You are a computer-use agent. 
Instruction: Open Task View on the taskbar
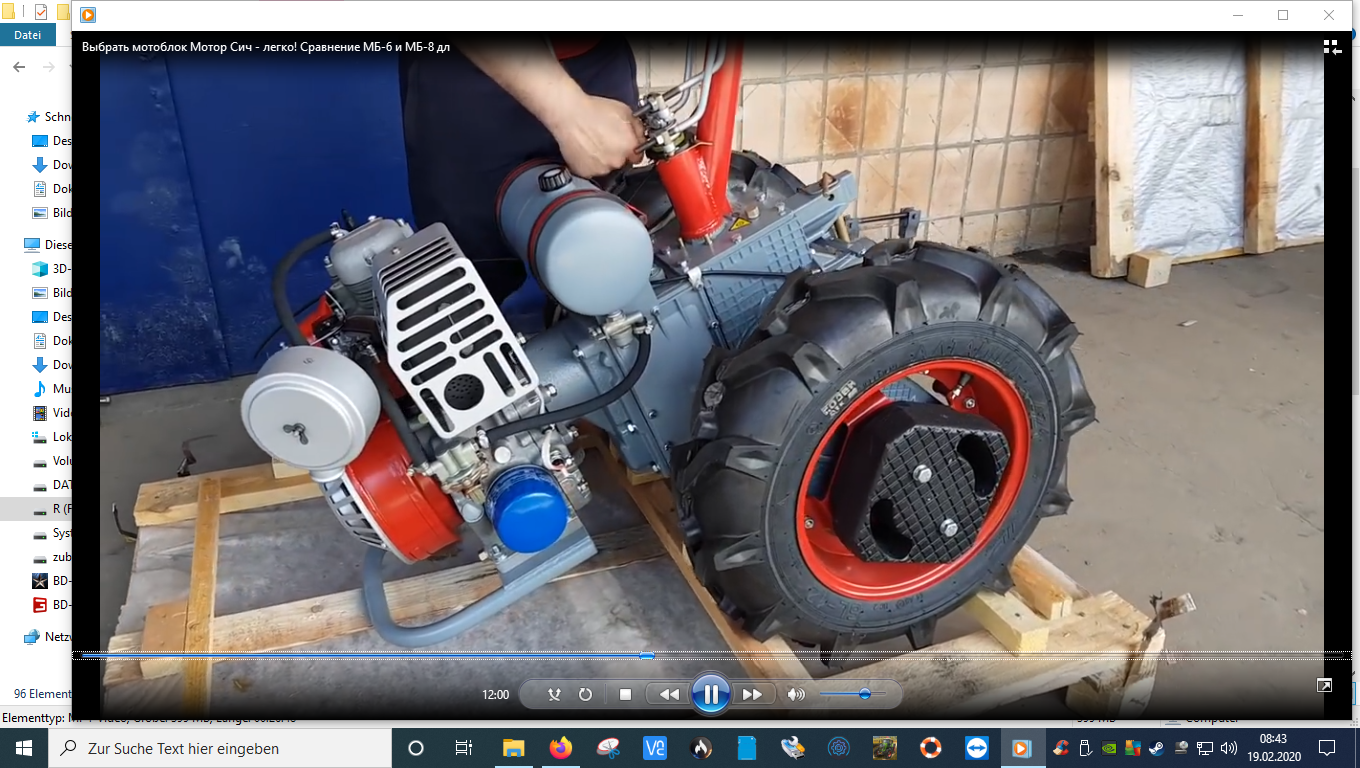click(x=463, y=748)
